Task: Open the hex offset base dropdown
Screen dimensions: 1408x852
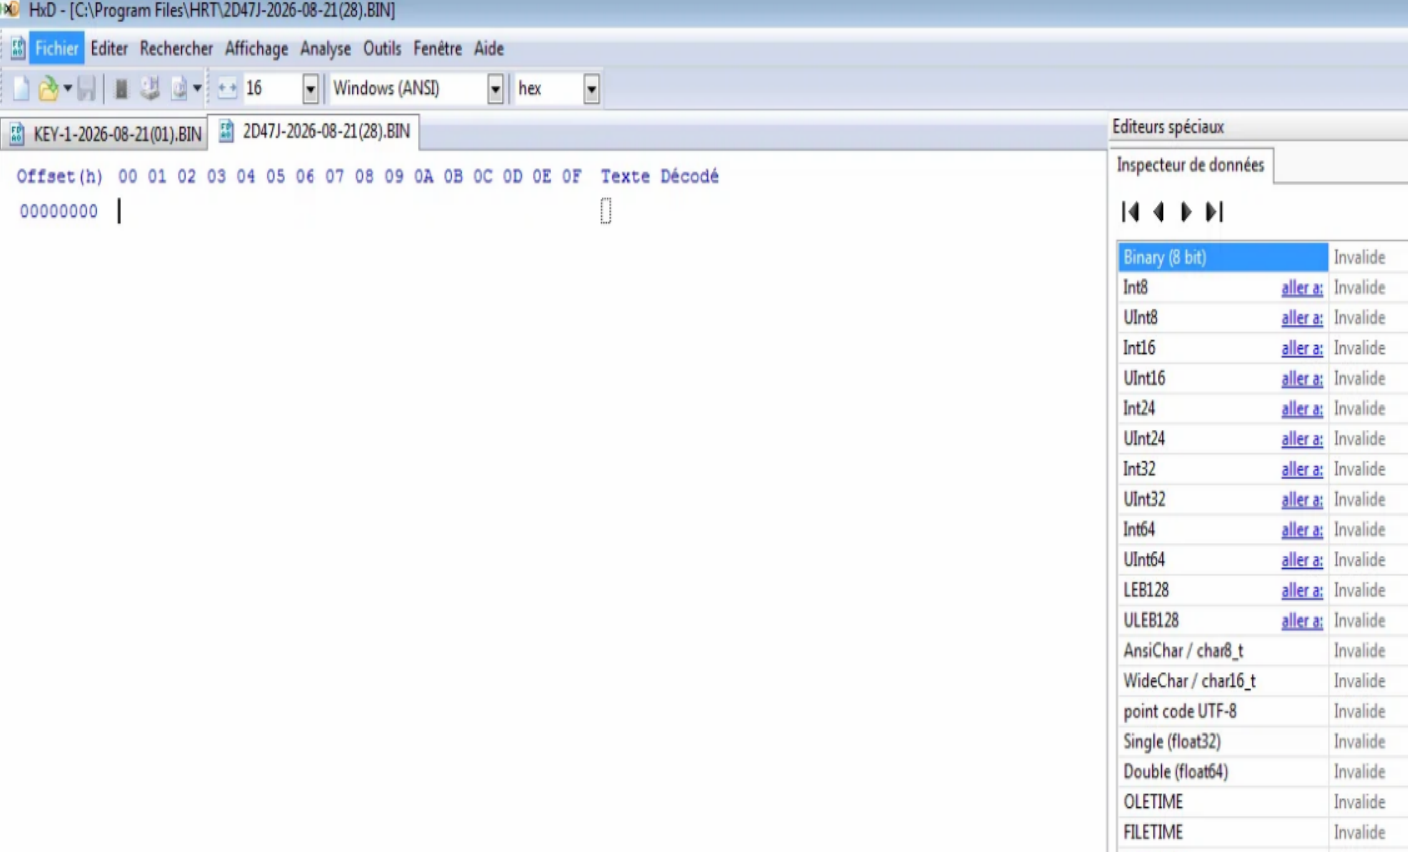Action: 591,89
